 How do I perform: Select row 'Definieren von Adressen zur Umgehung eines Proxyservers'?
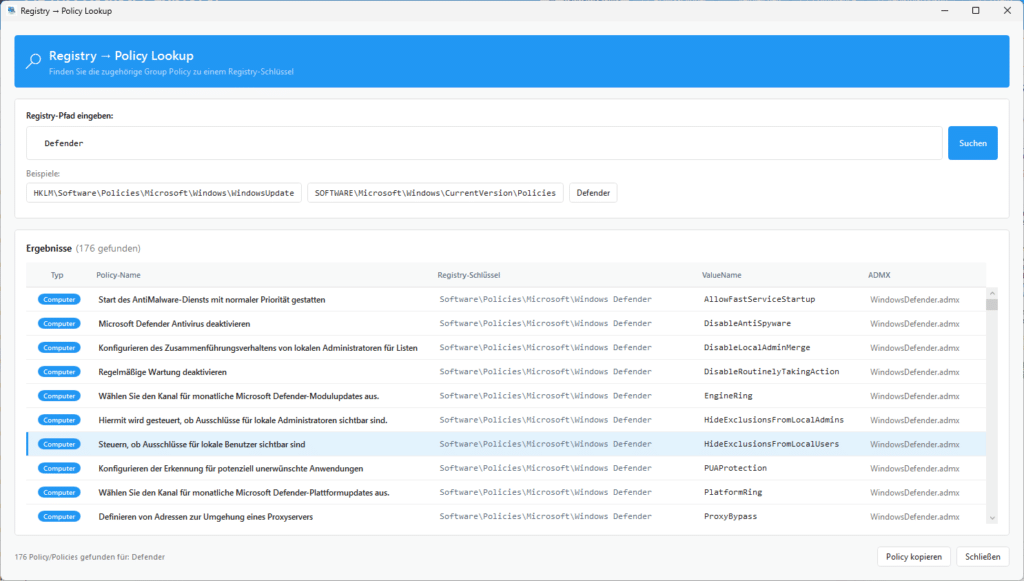pyautogui.click(x=506, y=516)
